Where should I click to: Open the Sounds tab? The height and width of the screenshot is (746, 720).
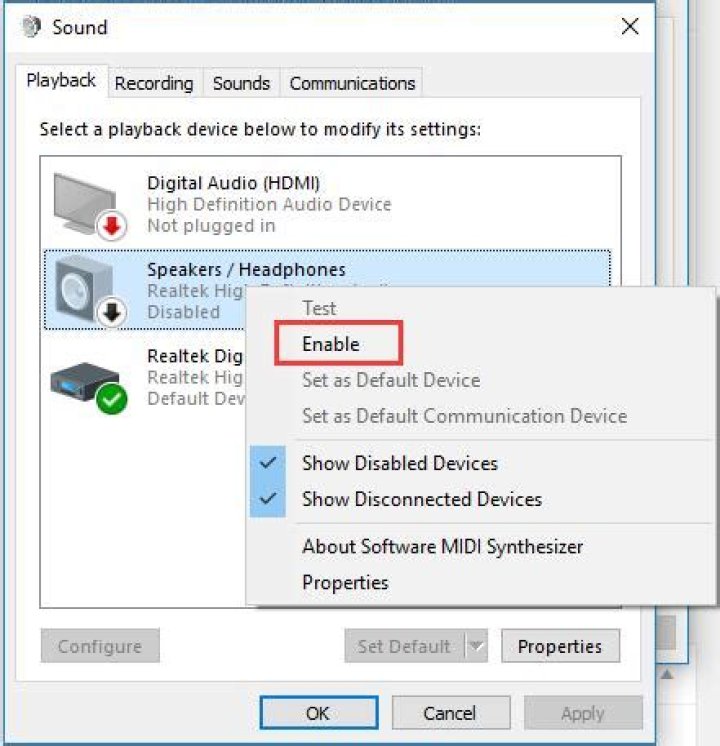241,83
